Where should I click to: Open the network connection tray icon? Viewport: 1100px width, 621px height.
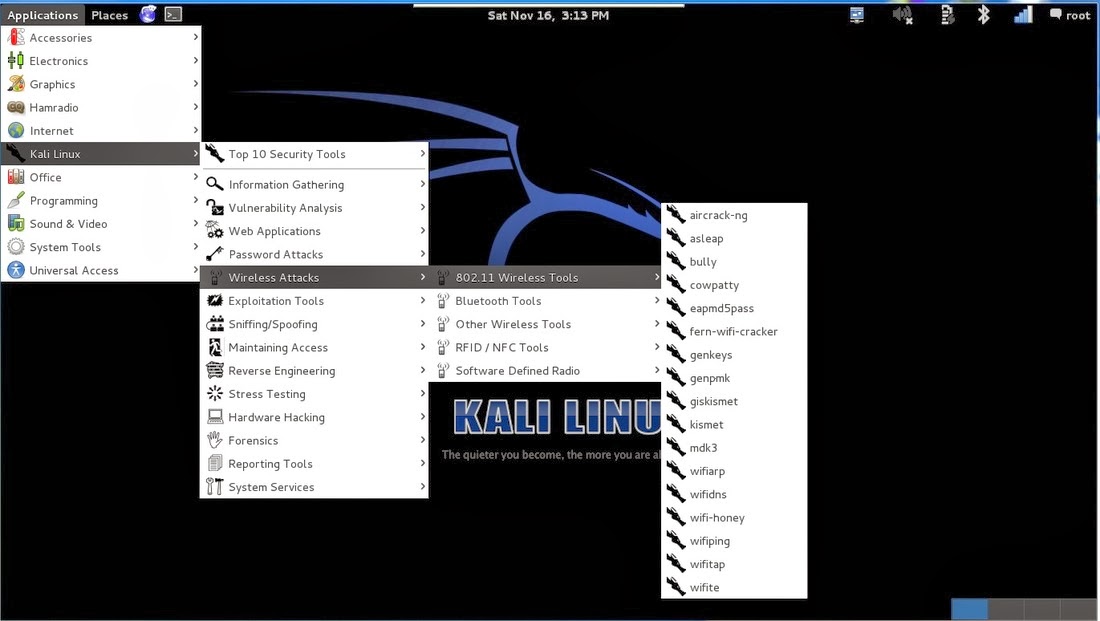(857, 15)
